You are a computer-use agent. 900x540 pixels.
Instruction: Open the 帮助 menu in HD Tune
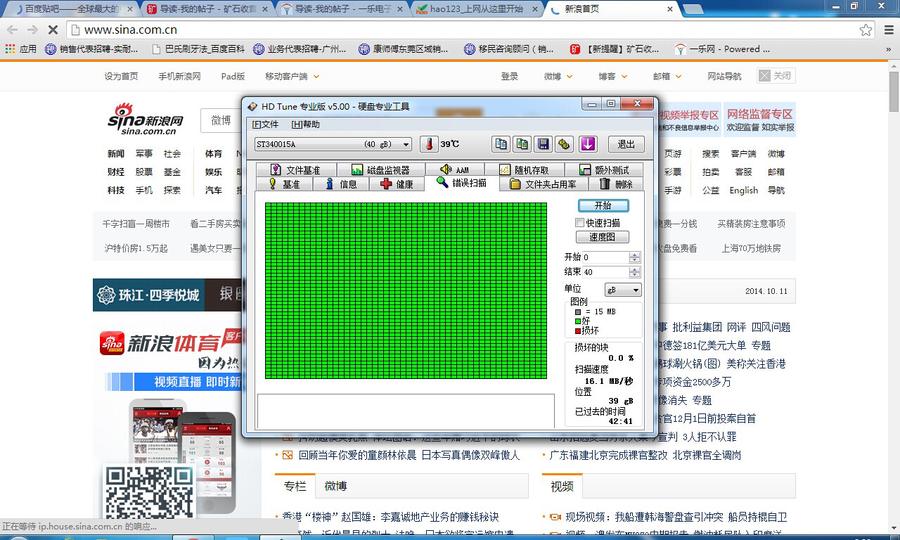pos(305,124)
